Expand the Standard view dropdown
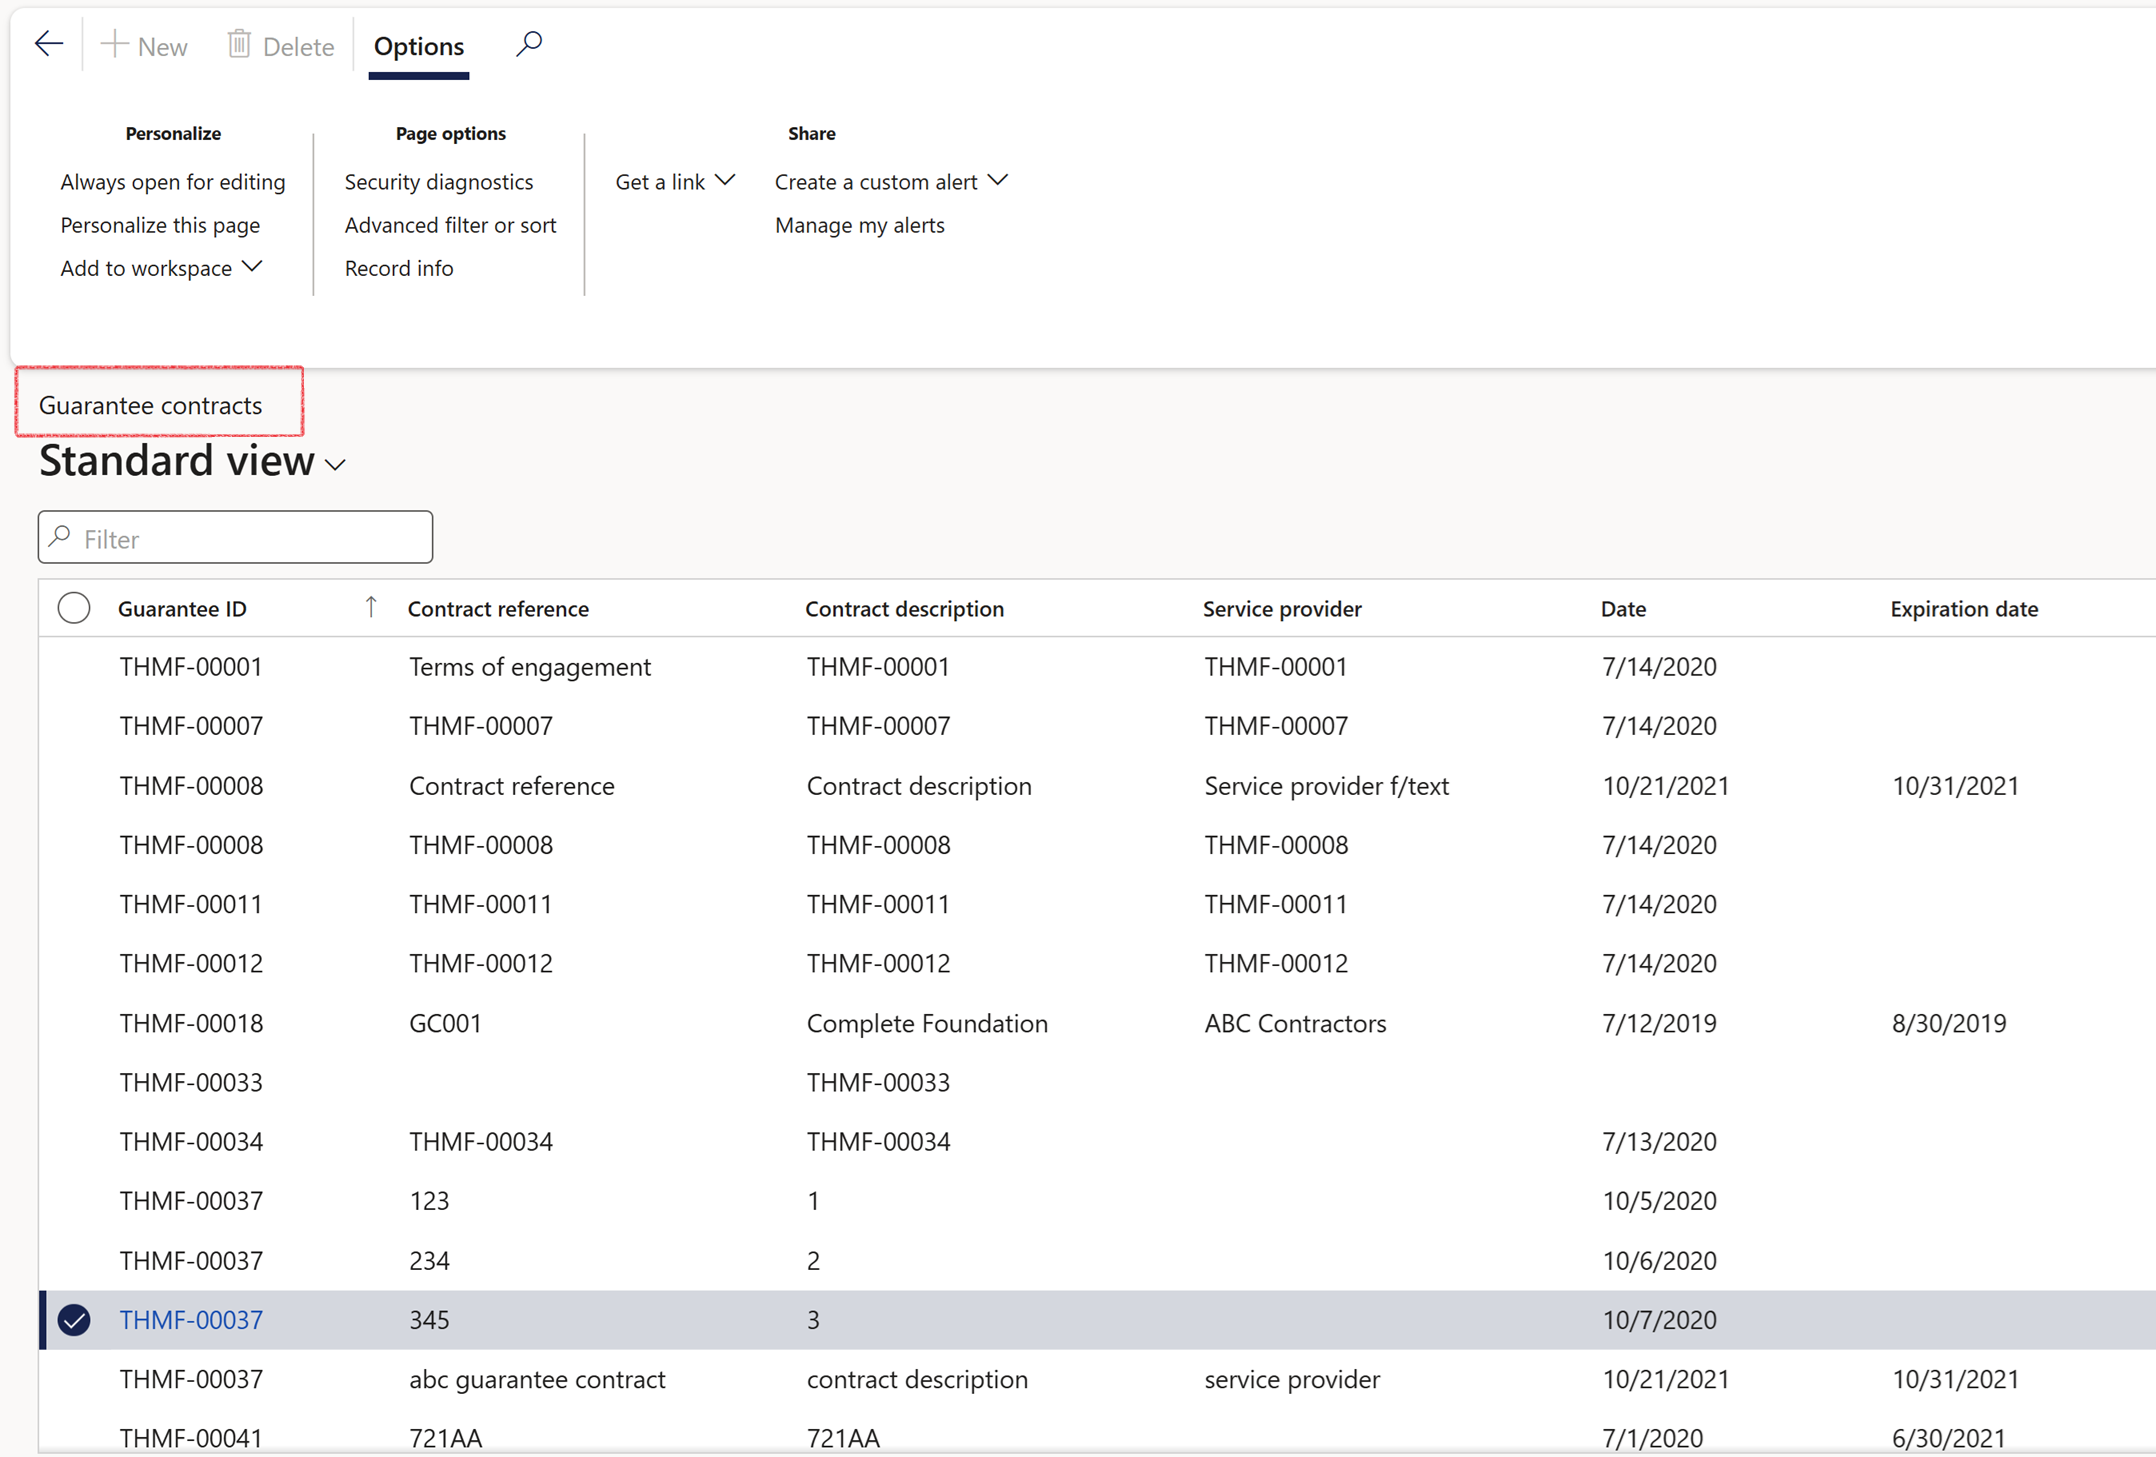This screenshot has width=2156, height=1457. (336, 465)
